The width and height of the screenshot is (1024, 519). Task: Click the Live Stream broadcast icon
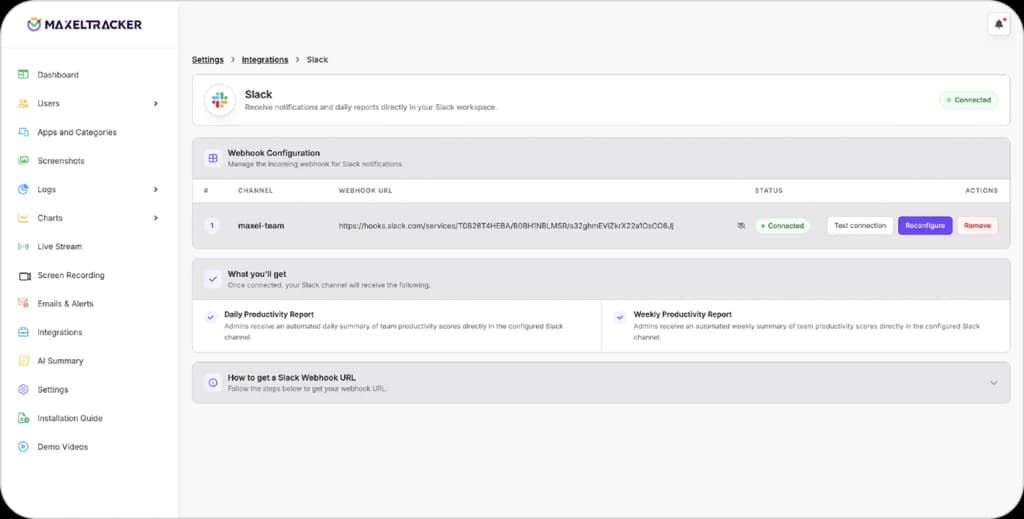pyautogui.click(x=24, y=247)
